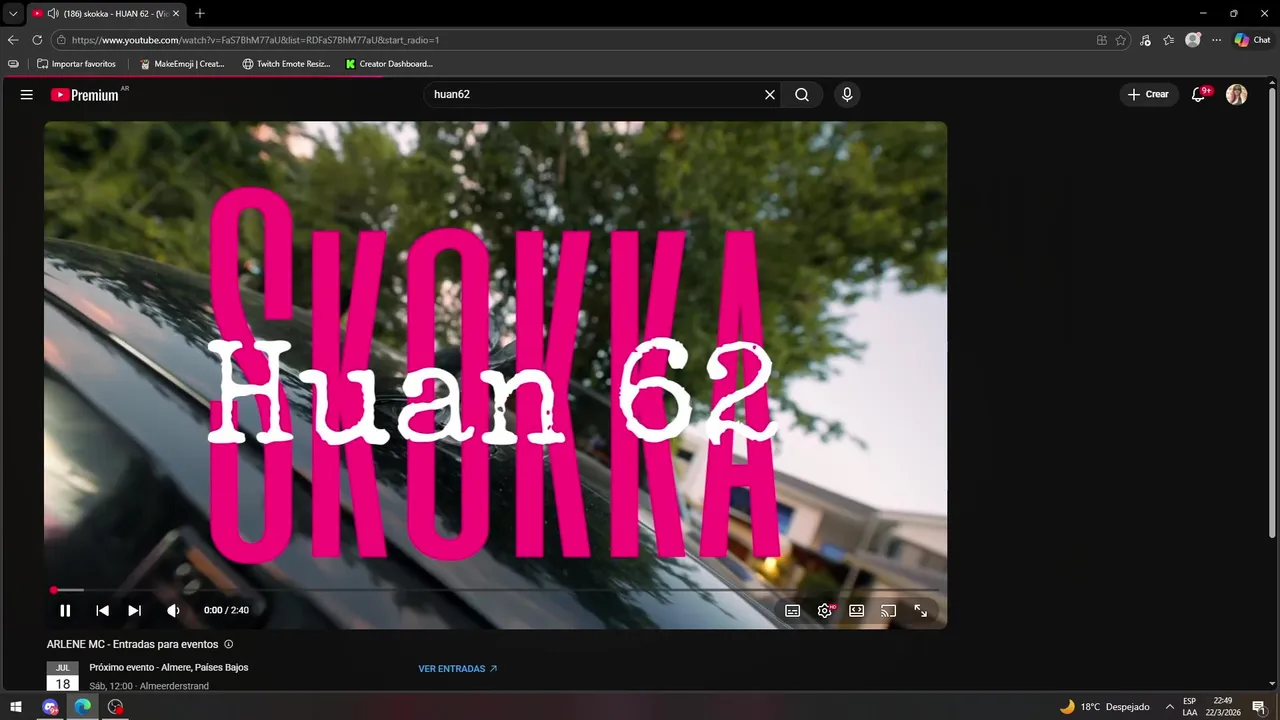Open the YouTube account avatar menu
Image resolution: width=1280 pixels, height=720 pixels.
1237,94
